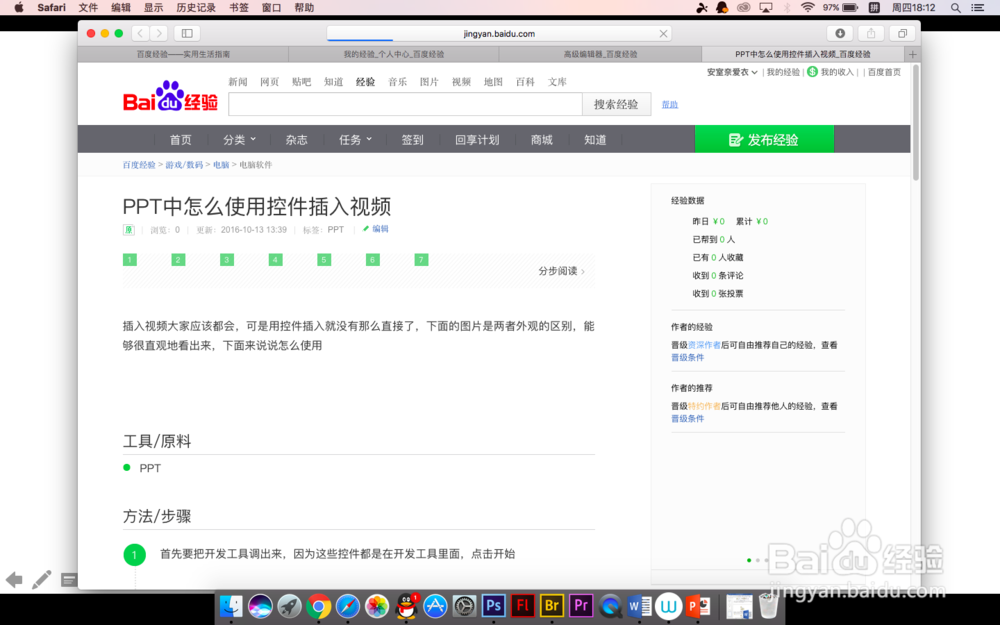Click the jingyan.baidu.com address bar
The image size is (1000, 625).
coord(499,34)
